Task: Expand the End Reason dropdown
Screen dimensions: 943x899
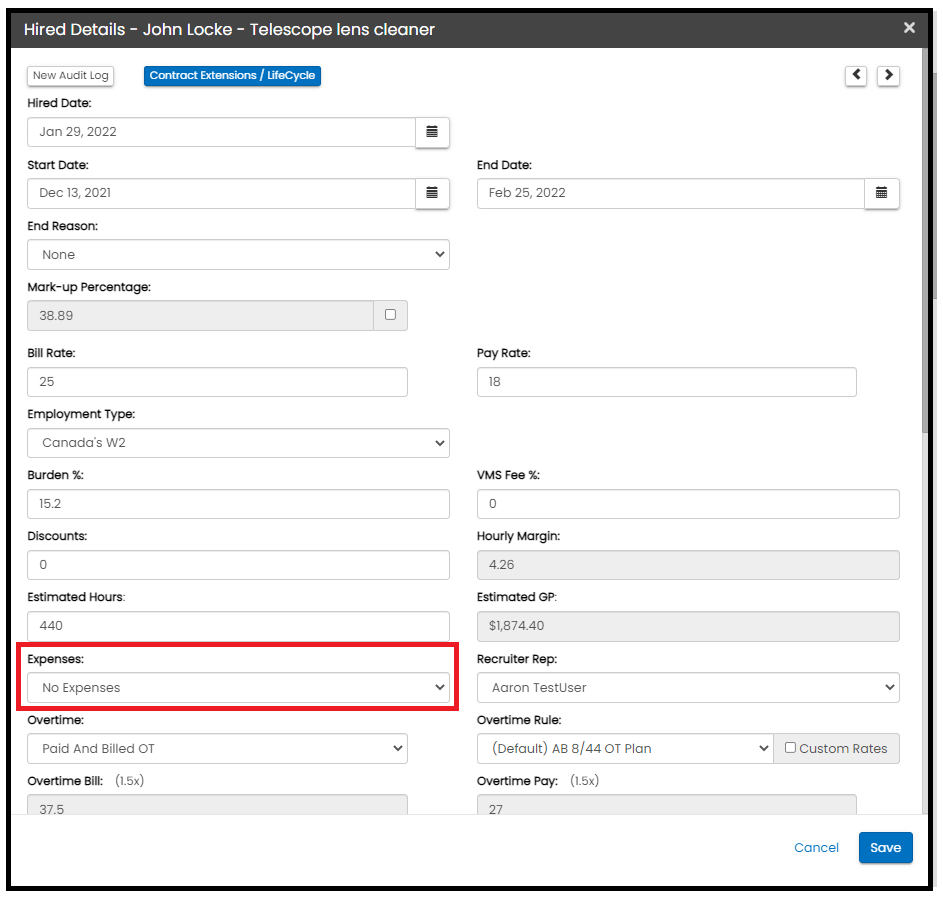Action: (238, 254)
